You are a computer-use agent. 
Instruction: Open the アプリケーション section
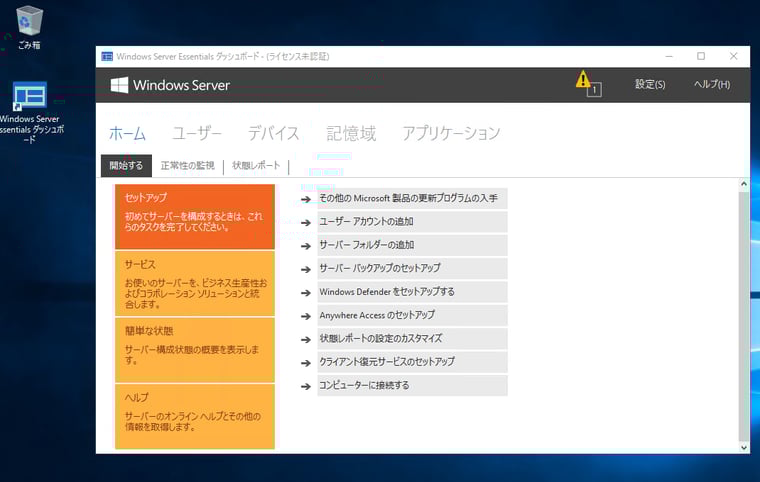click(x=450, y=133)
